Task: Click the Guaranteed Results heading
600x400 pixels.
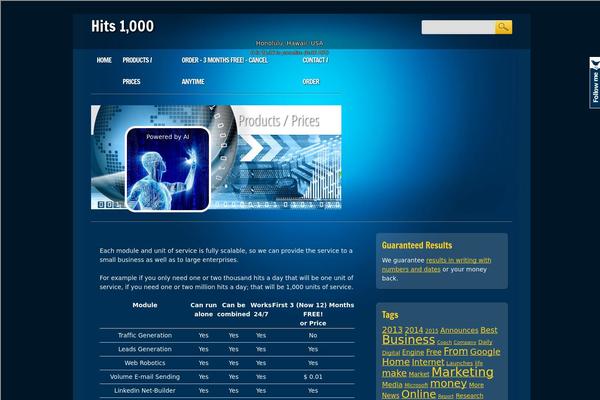Action: 417,245
